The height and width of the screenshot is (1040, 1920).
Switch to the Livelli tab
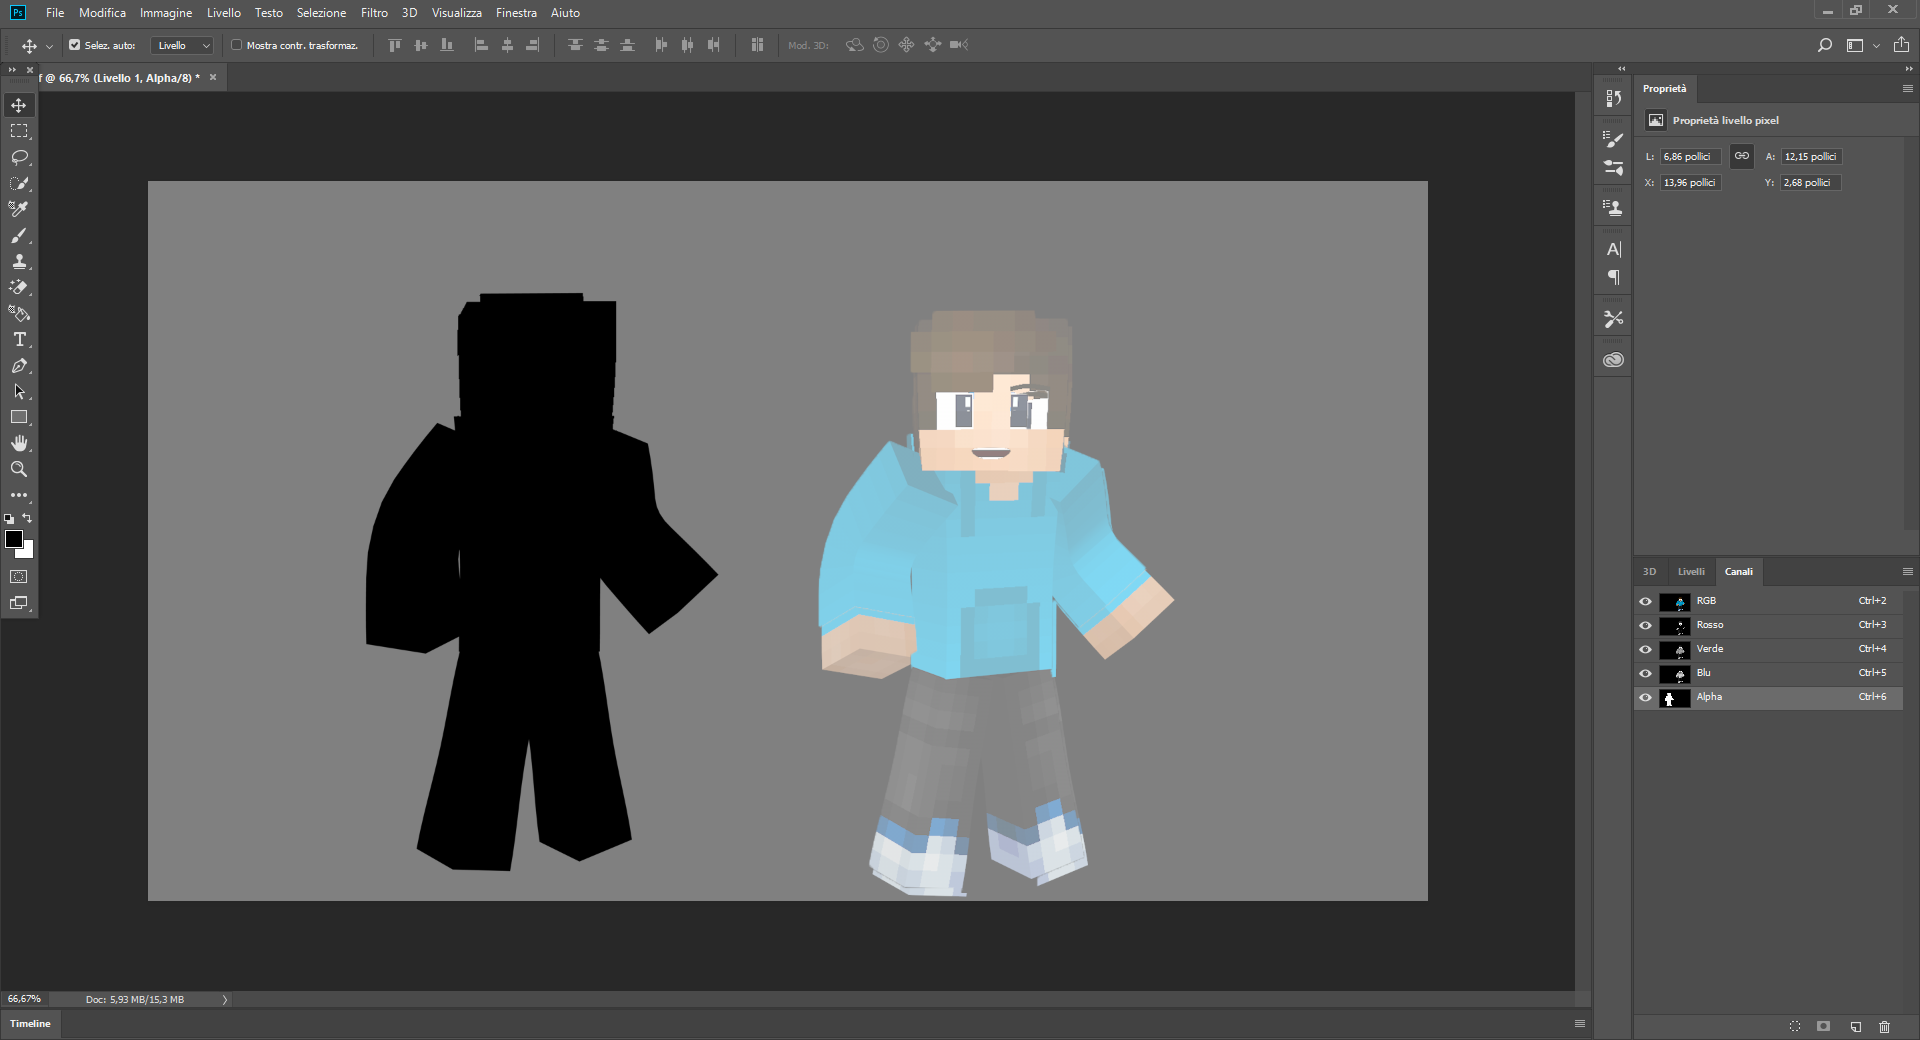point(1691,572)
